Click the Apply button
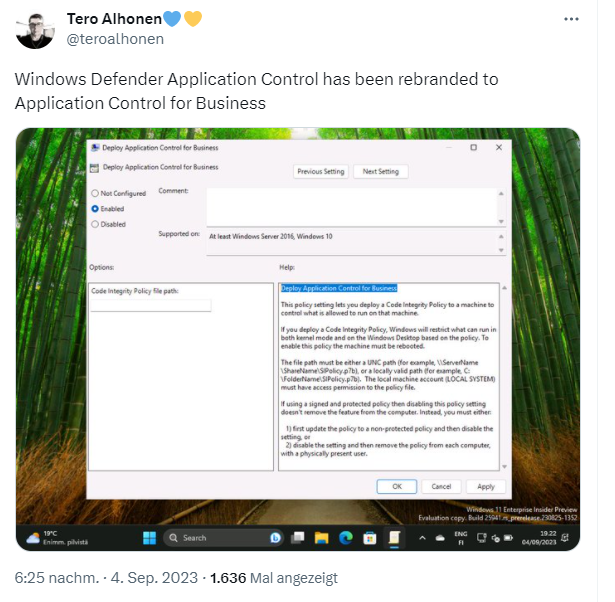Viewport: 615px width, 602px height. pos(485,486)
